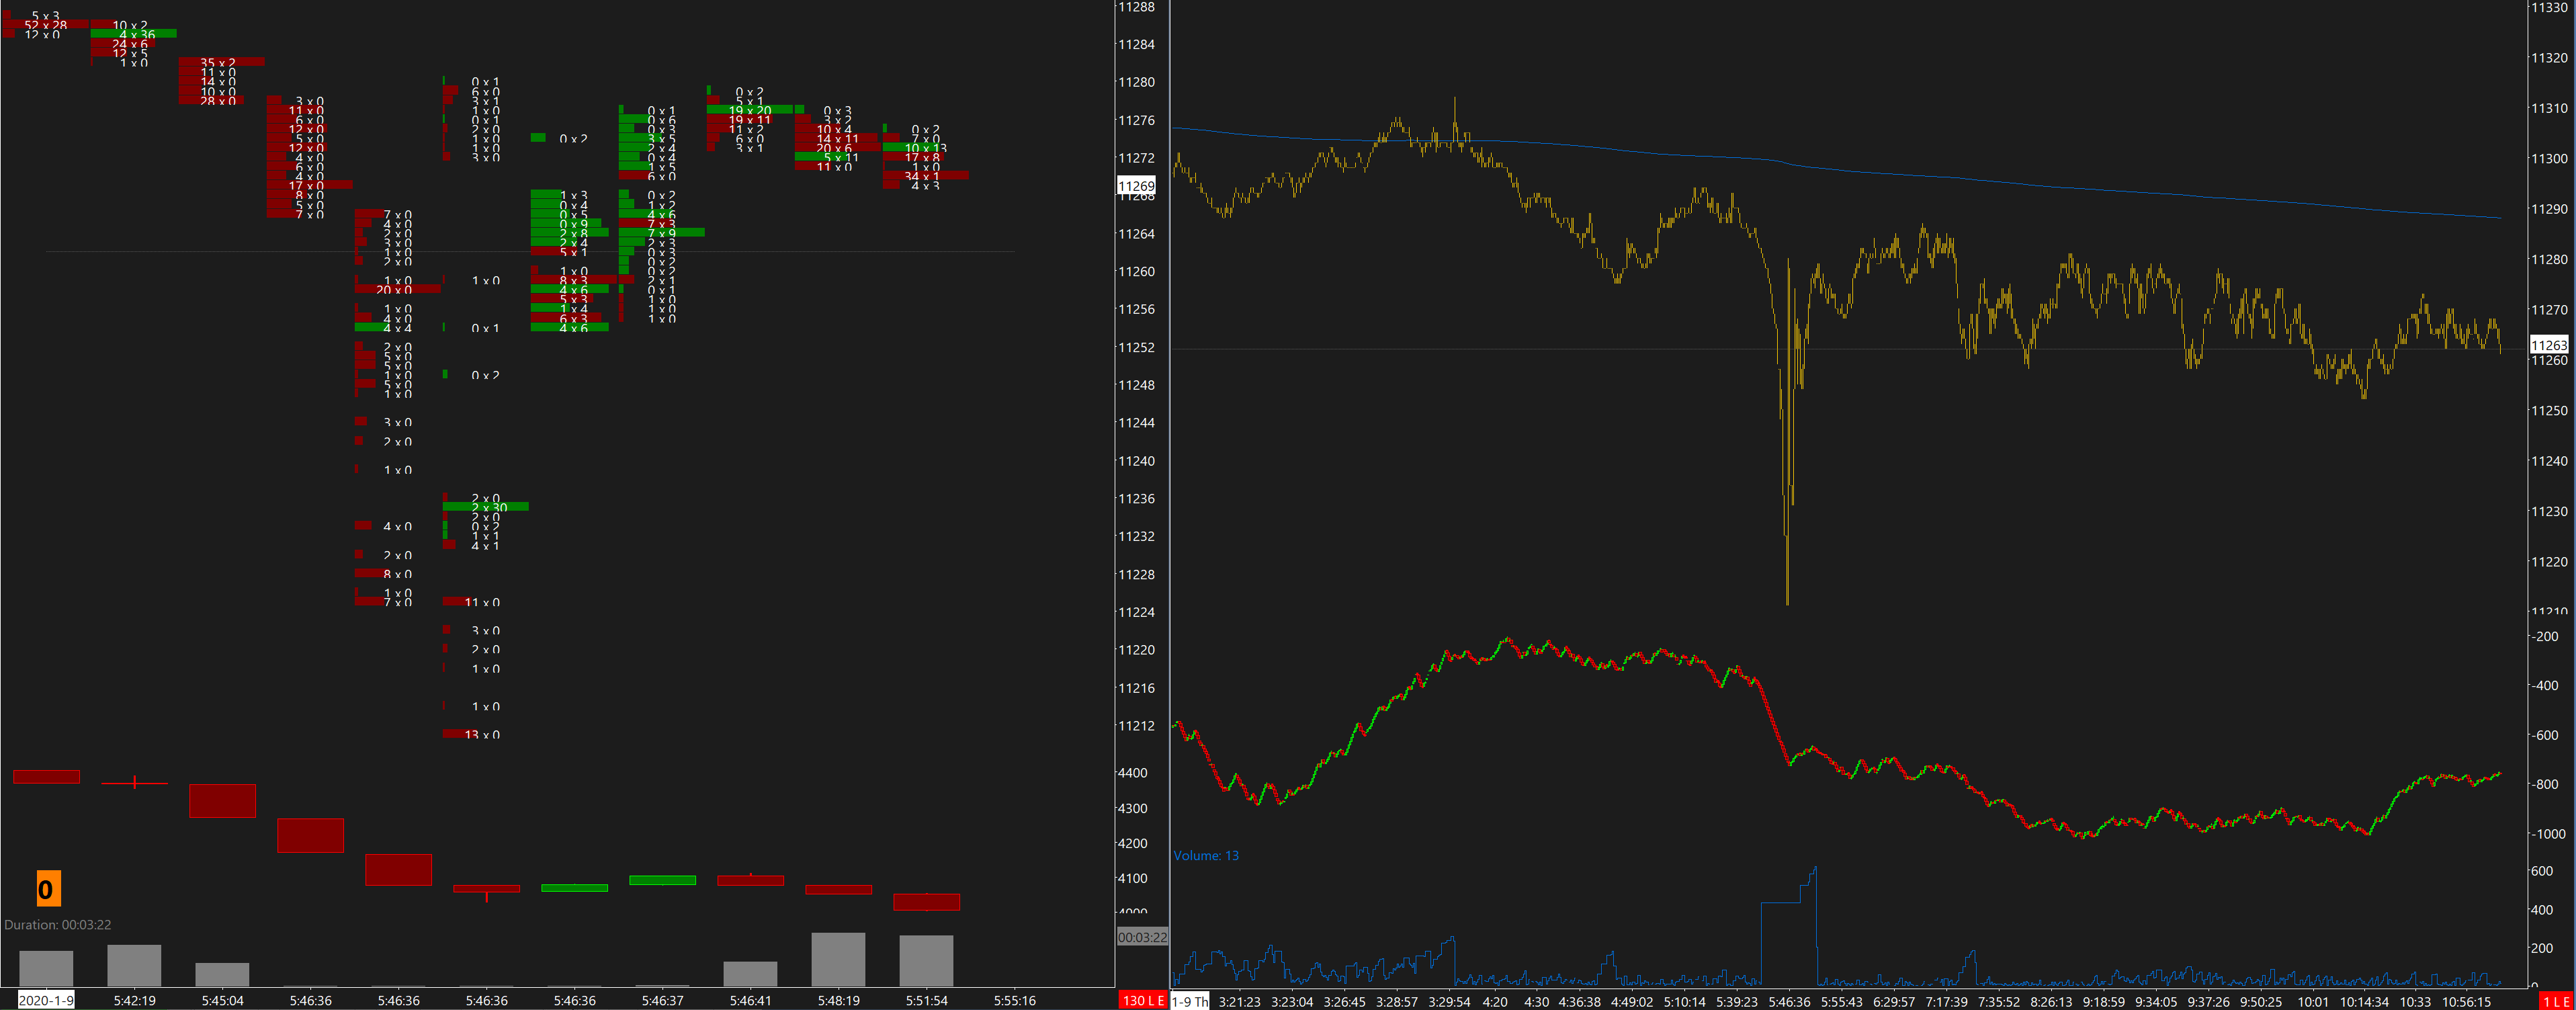Click the -1000 cumulative delta axis label
Image resolution: width=2576 pixels, height=1010 pixels.
2548,834
